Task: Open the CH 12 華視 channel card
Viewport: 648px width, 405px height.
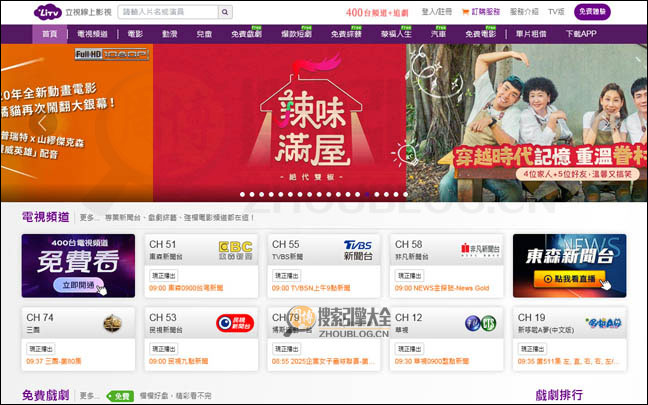Action: (x=447, y=339)
